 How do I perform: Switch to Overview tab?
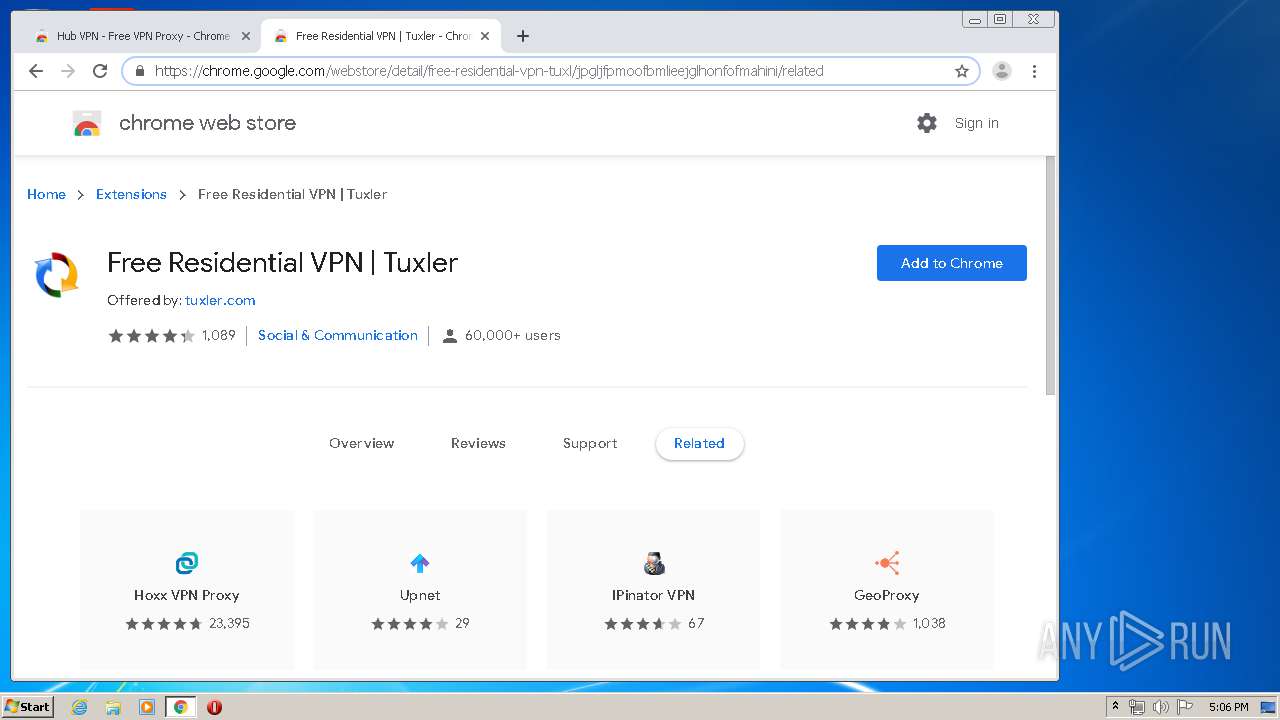point(362,443)
